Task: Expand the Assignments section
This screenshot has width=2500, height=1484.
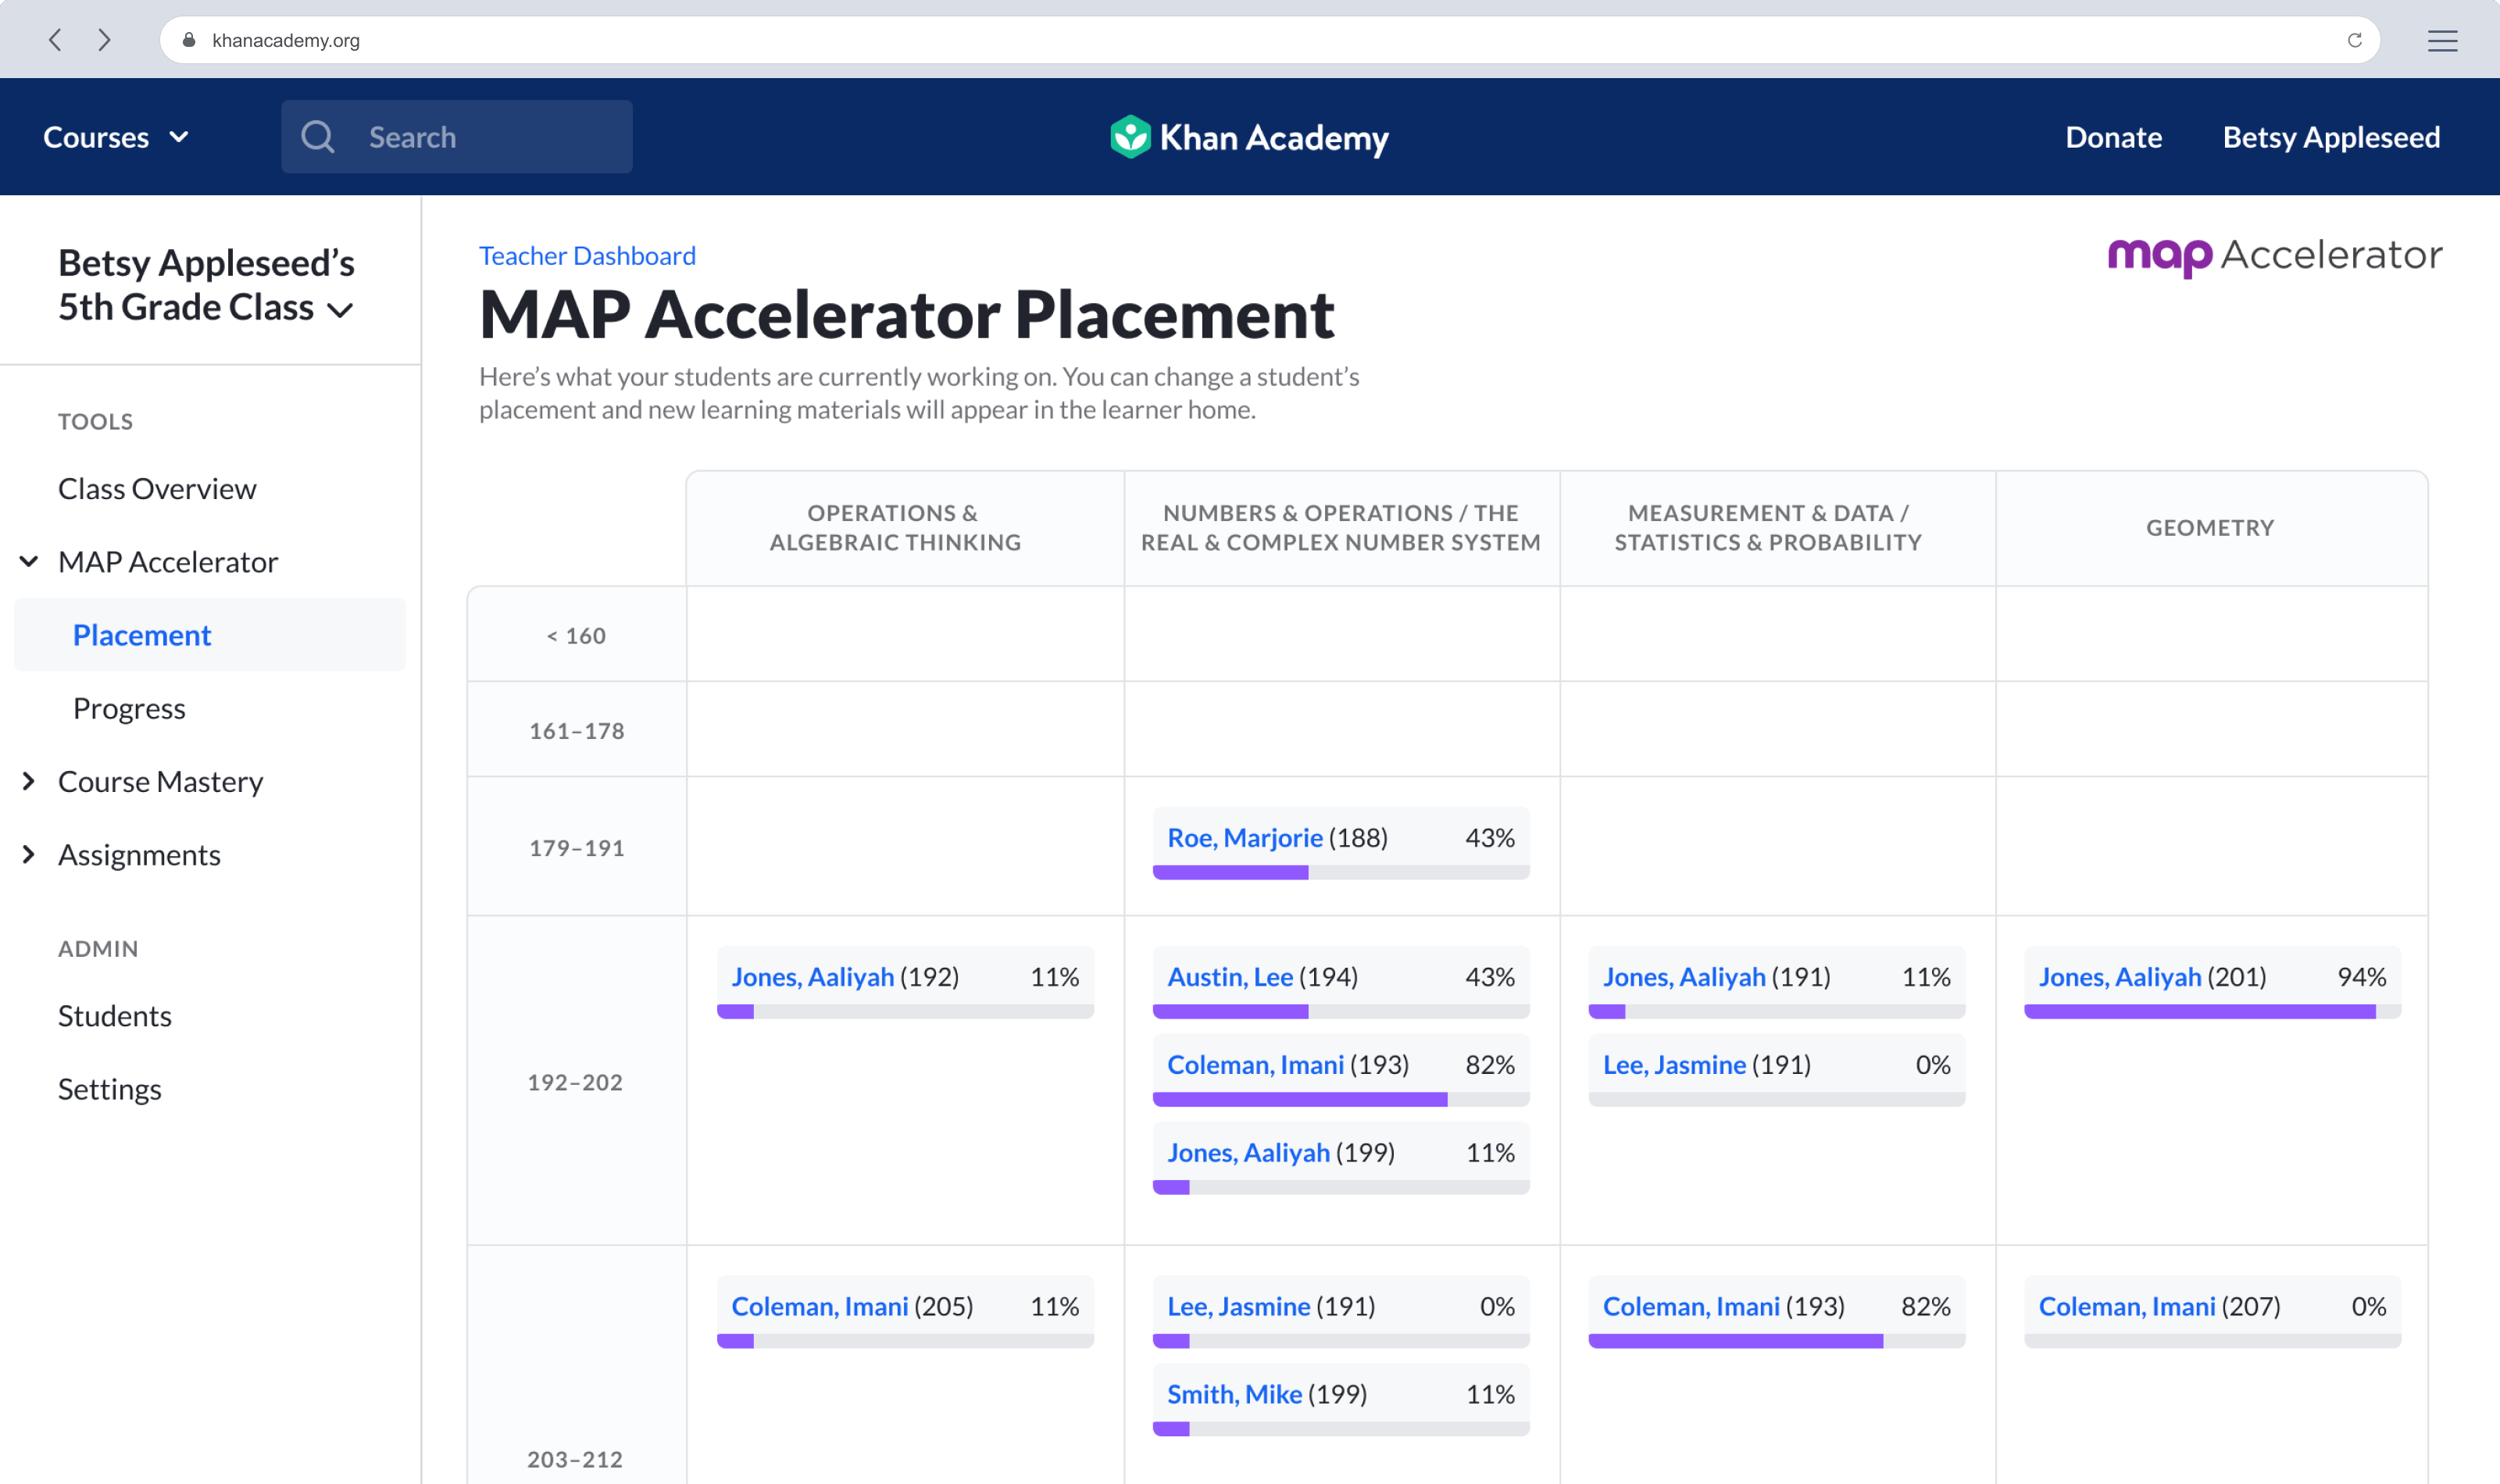Action: 29,854
